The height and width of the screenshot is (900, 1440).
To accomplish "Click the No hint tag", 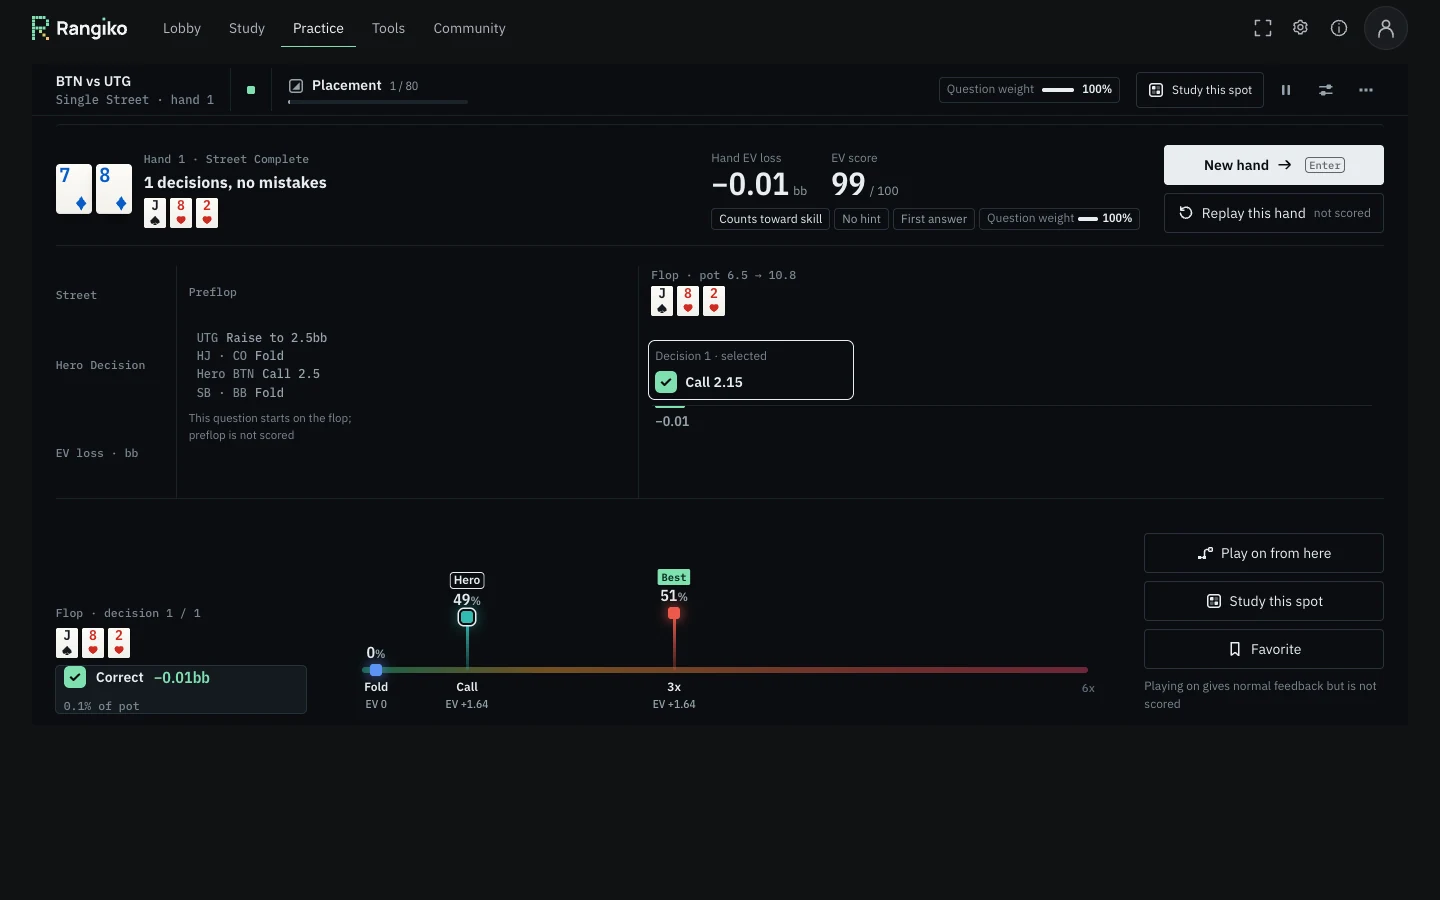I will [861, 219].
